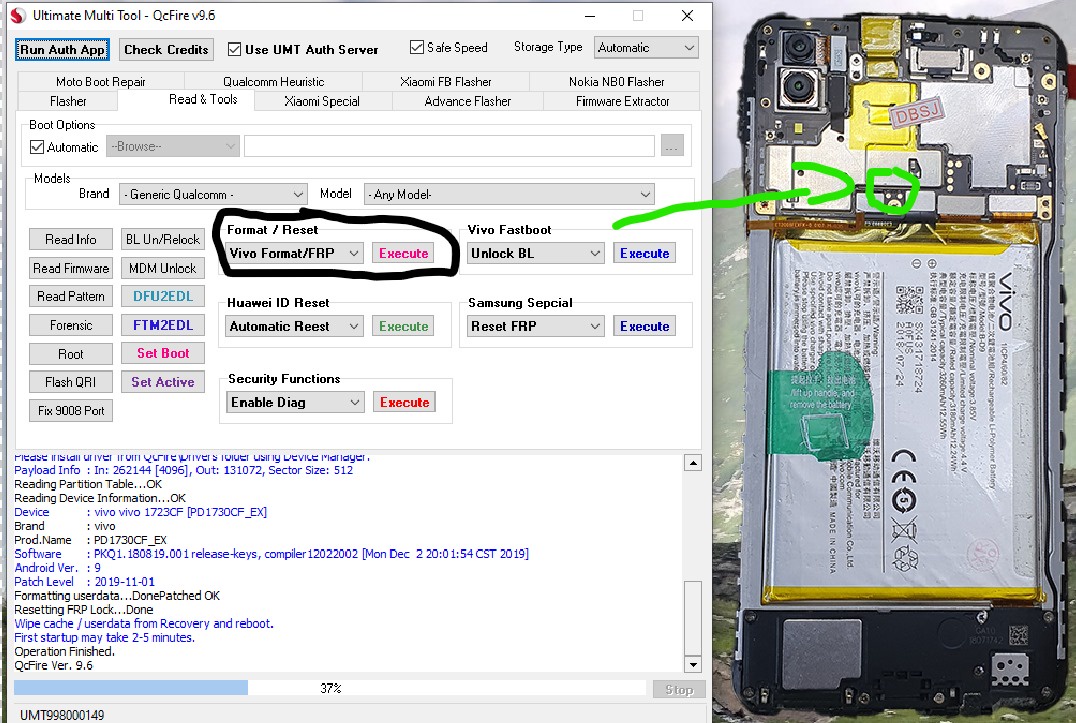This screenshot has width=1076, height=723.
Task: Open the Storage Type dropdown
Action: point(646,47)
